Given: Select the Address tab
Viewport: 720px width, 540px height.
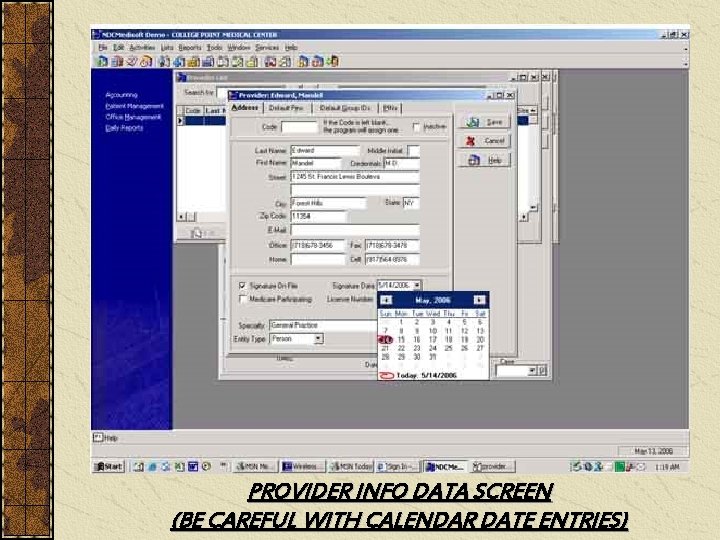Looking at the screenshot, I should tap(245, 107).
